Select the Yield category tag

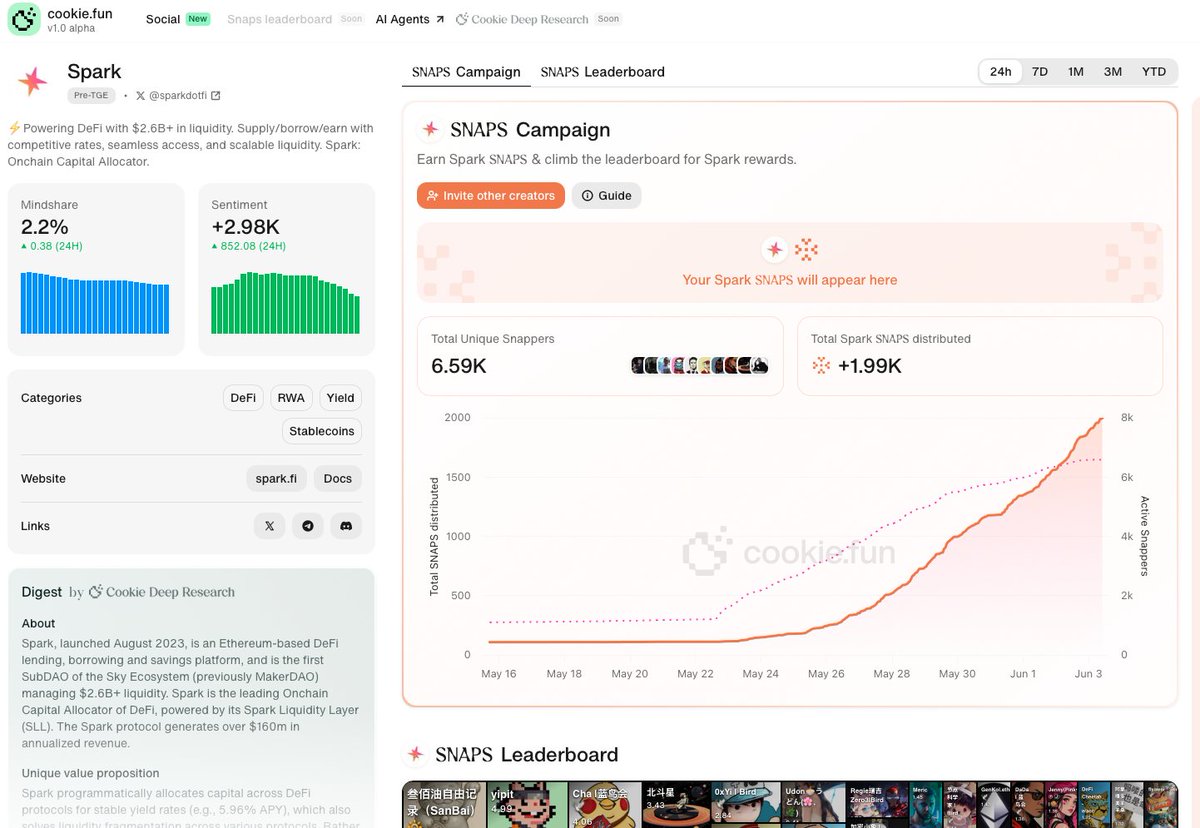pyautogui.click(x=341, y=398)
